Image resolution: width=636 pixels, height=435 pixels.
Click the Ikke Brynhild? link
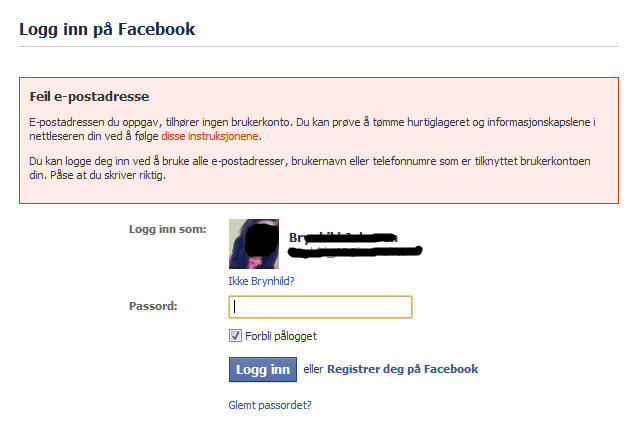click(x=261, y=281)
